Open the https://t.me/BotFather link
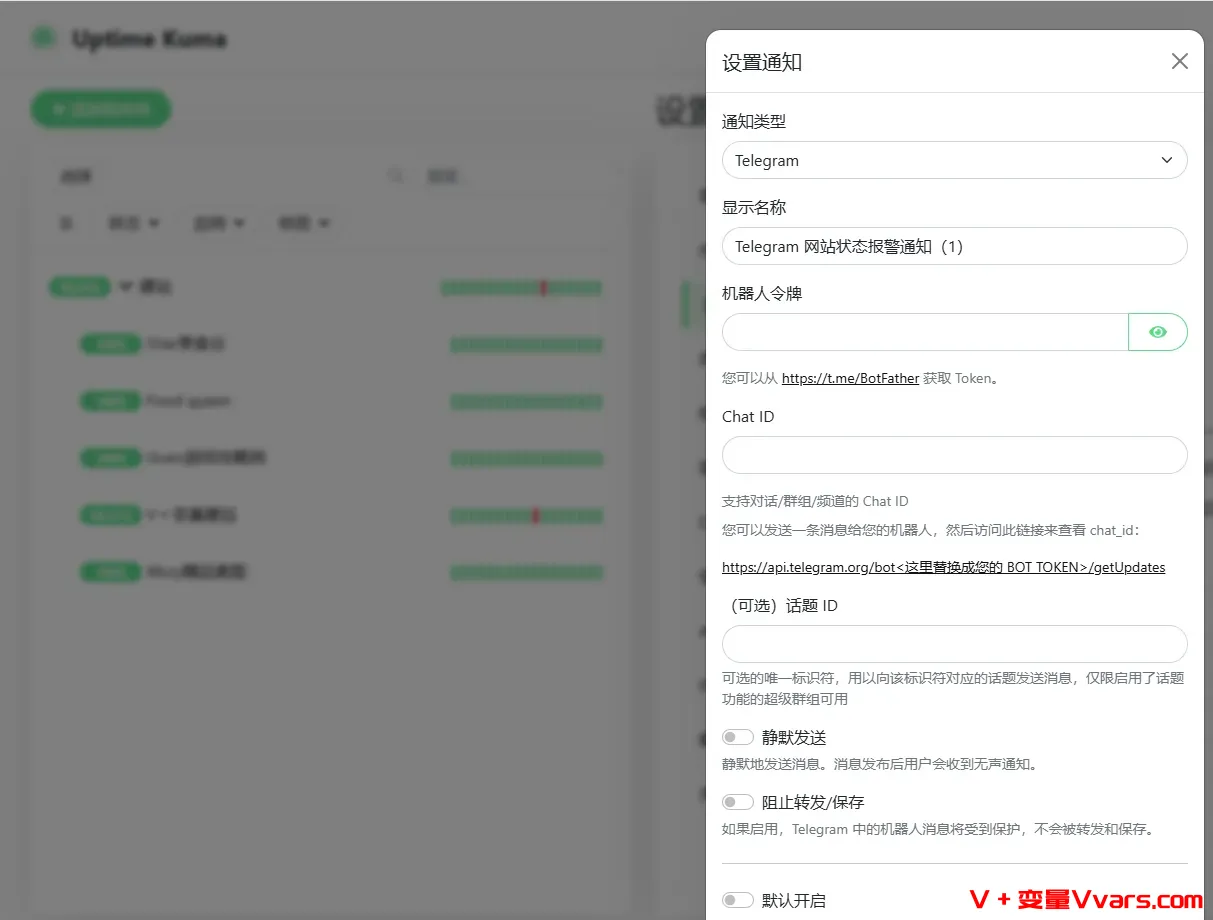1213x920 pixels. (850, 379)
